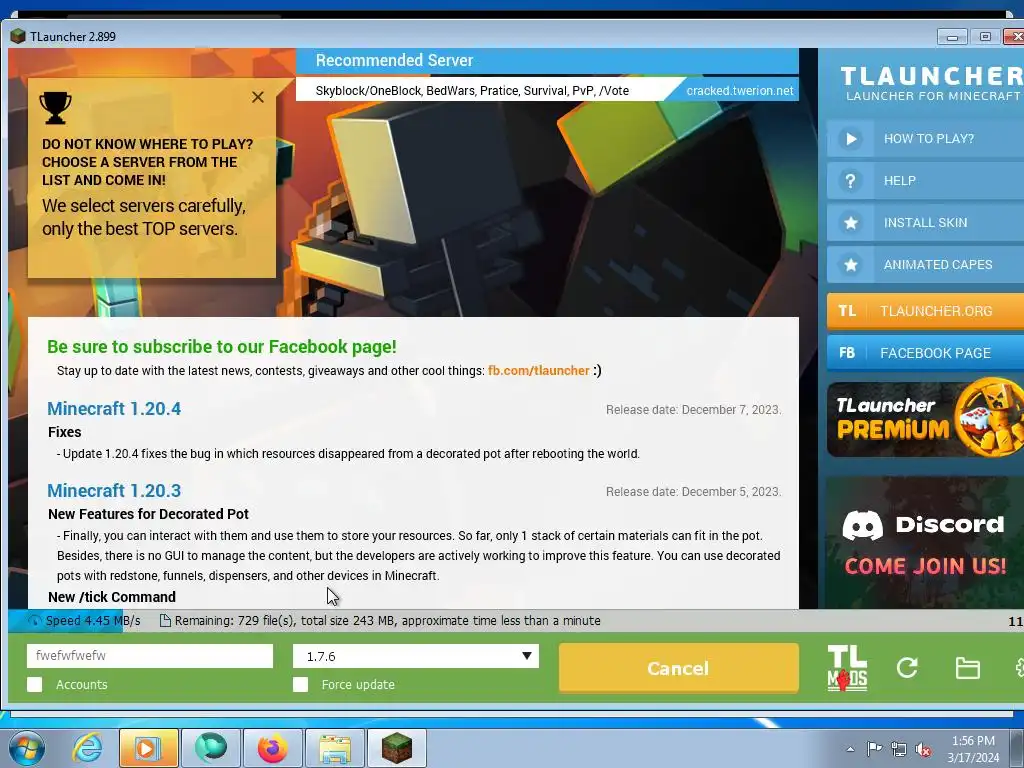Click the remaining files status text
The image size is (1024, 768).
pos(387,620)
